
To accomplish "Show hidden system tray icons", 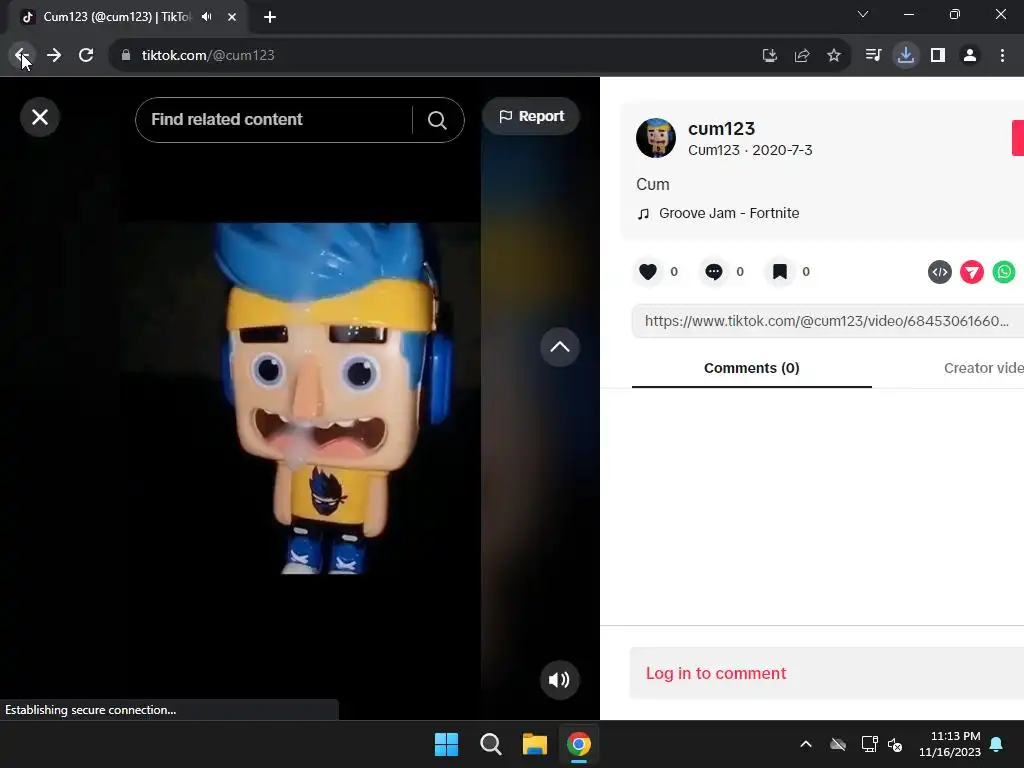I will (806, 744).
